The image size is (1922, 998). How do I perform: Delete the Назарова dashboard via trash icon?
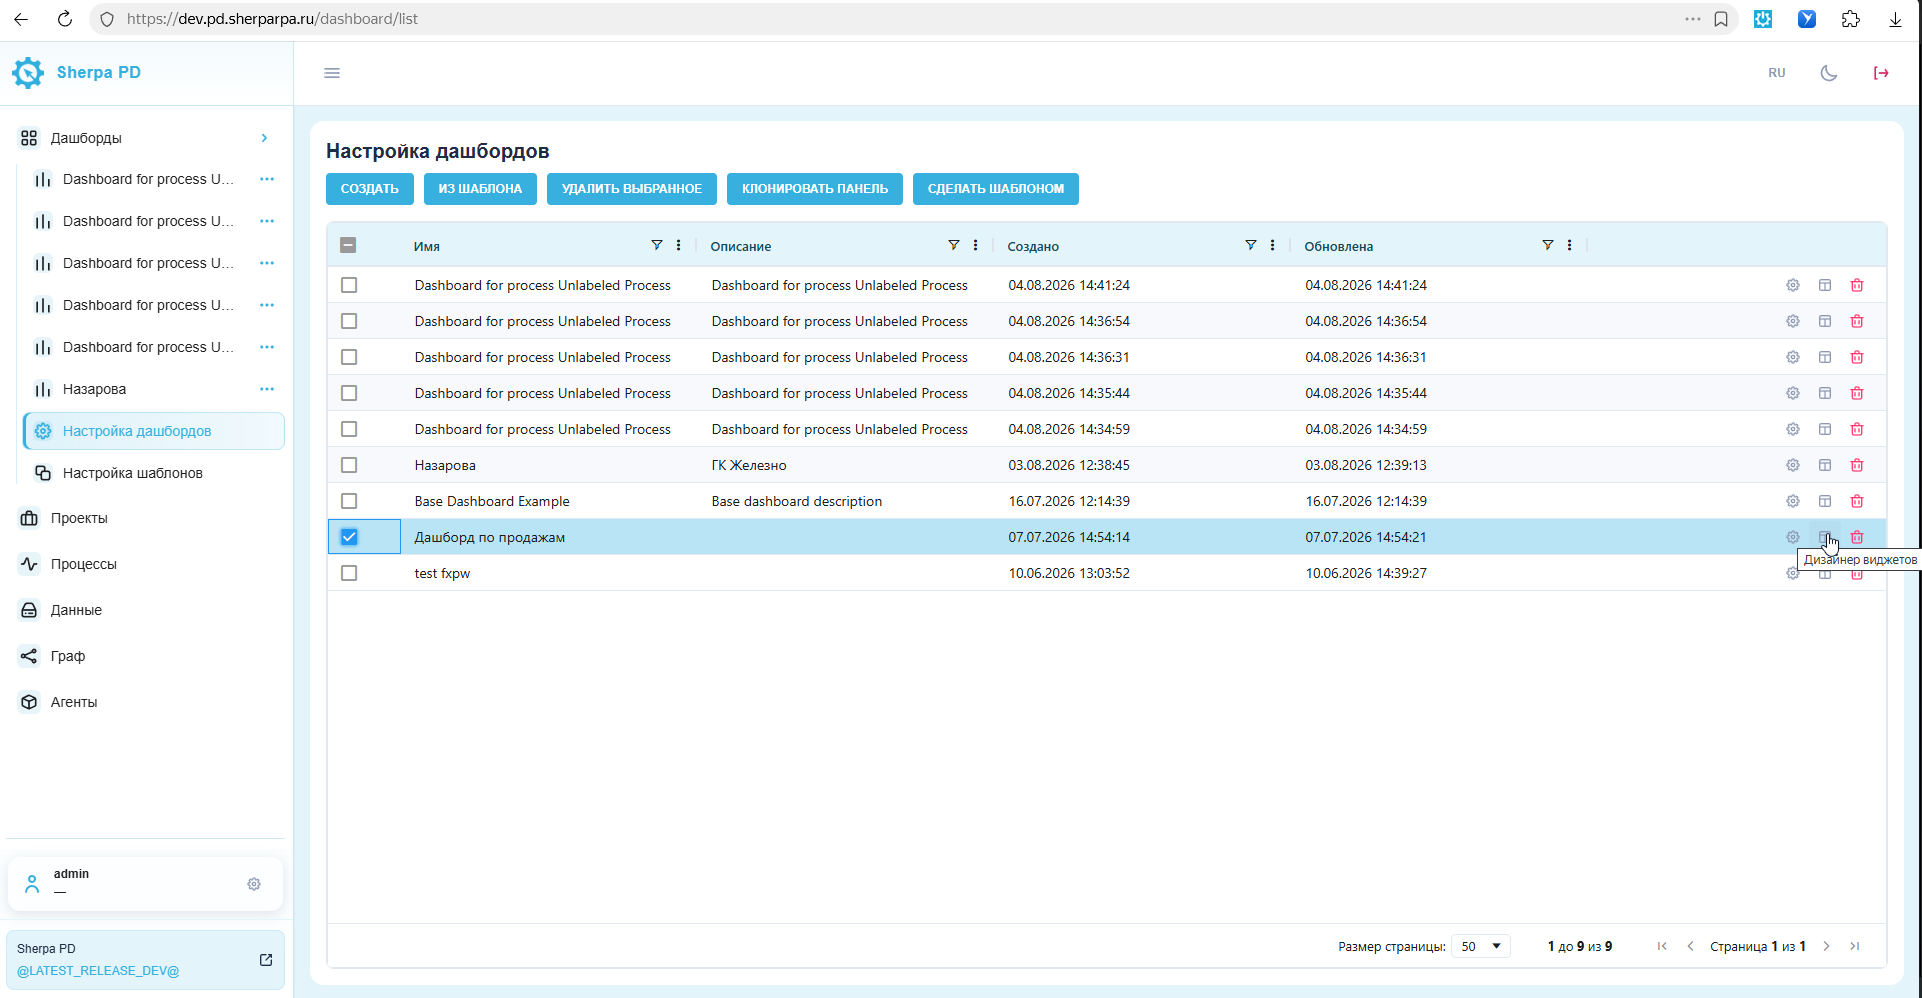coord(1857,465)
